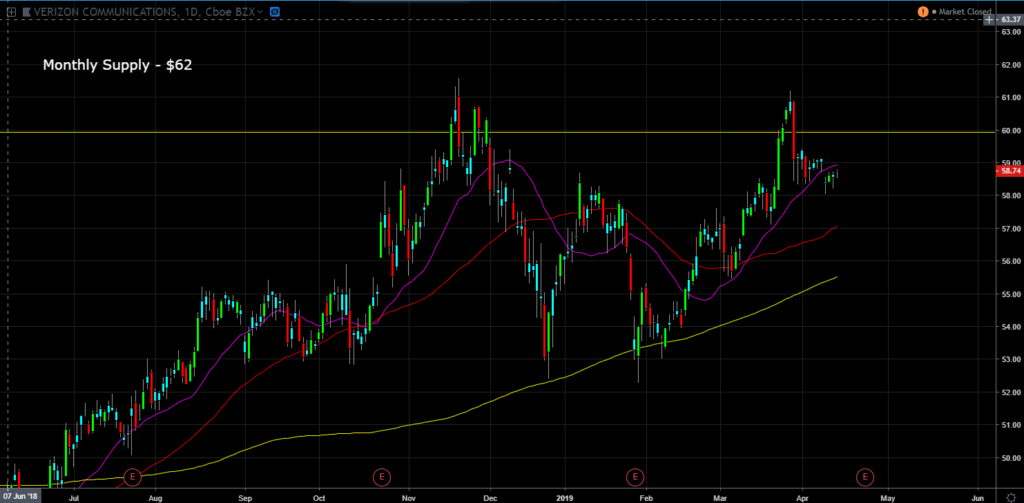This screenshot has width=1024, height=503.
Task: Click the orange exclamation warning icon
Action: click(x=923, y=12)
